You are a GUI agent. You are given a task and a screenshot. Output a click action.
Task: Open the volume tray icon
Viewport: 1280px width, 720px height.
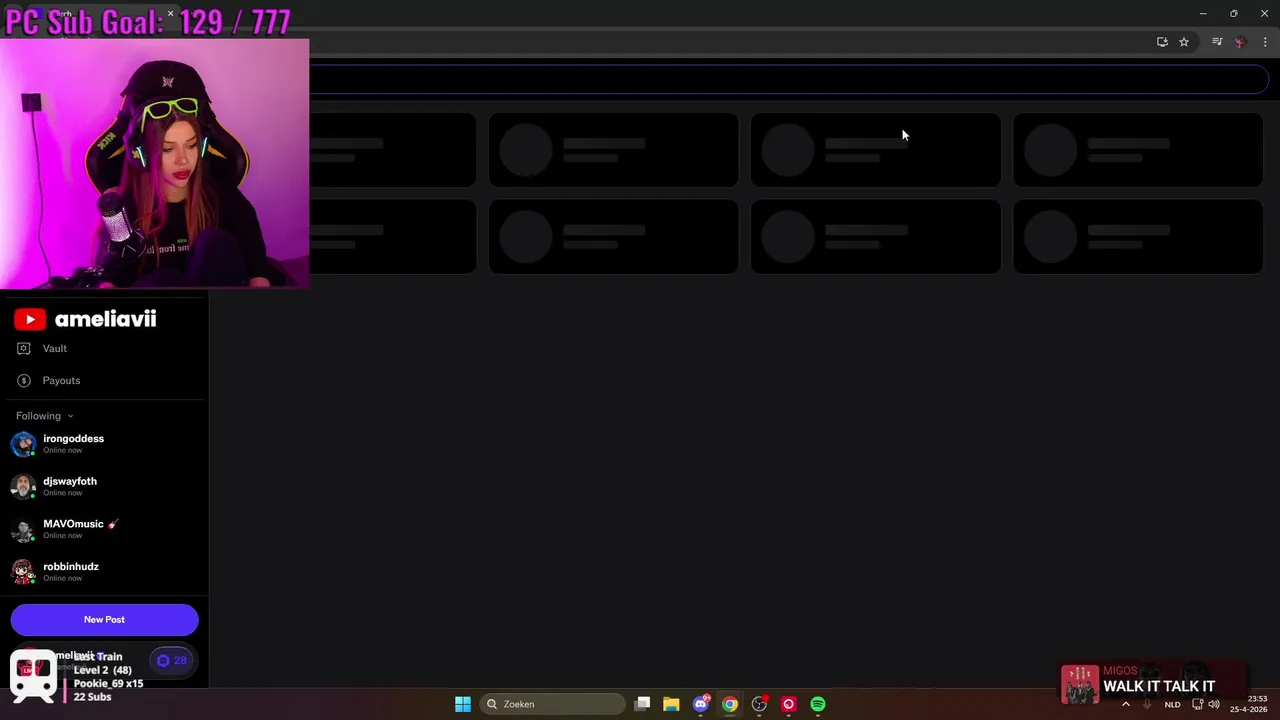pos(1214,704)
